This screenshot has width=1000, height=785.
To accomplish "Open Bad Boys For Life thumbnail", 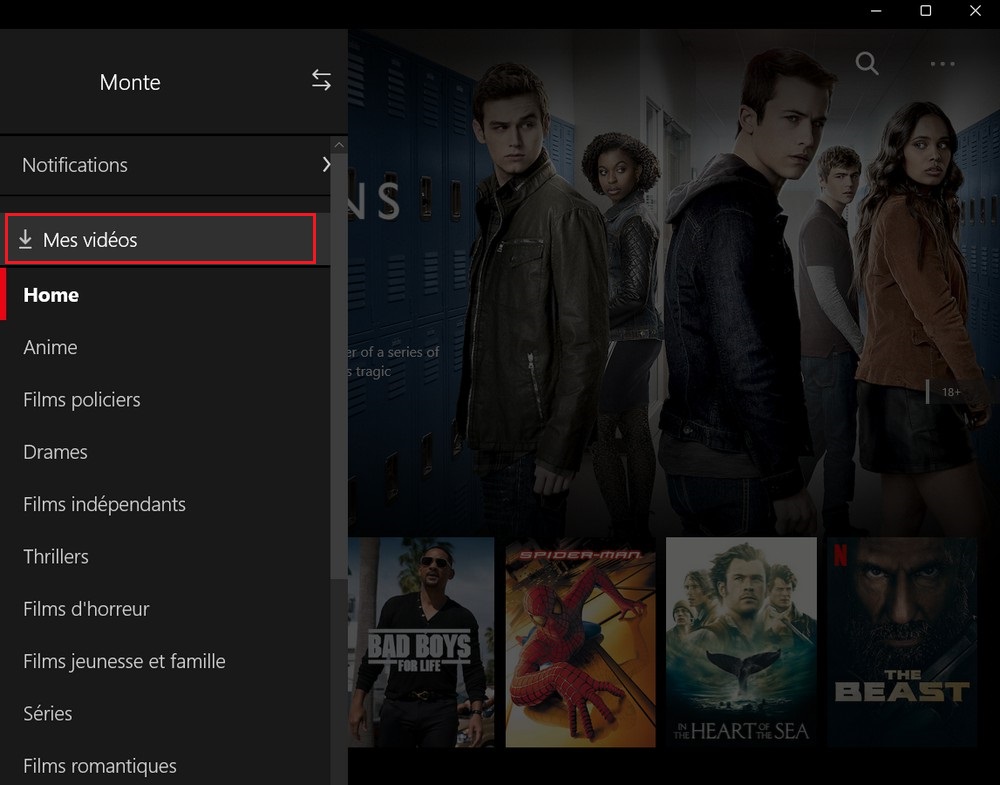I will [421, 642].
